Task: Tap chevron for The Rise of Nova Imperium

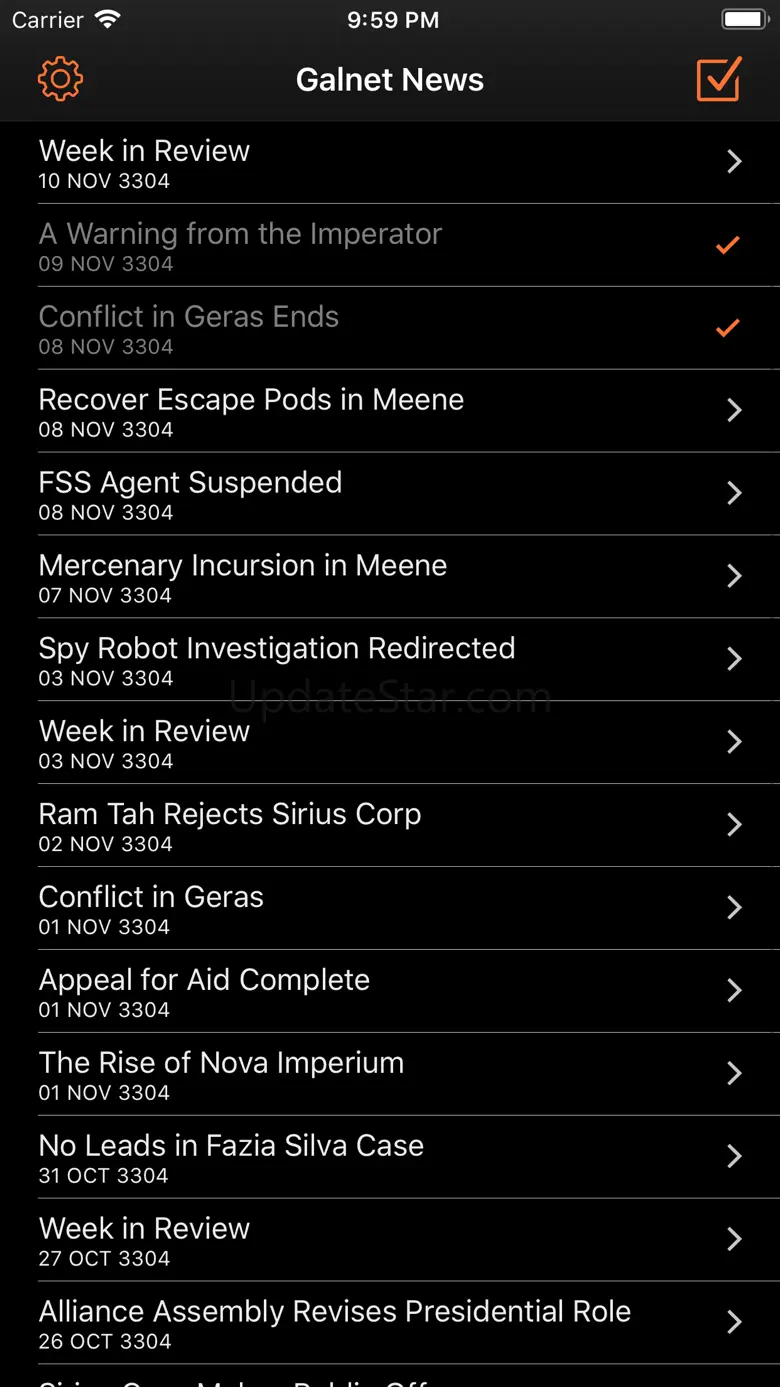Action: coord(734,1073)
